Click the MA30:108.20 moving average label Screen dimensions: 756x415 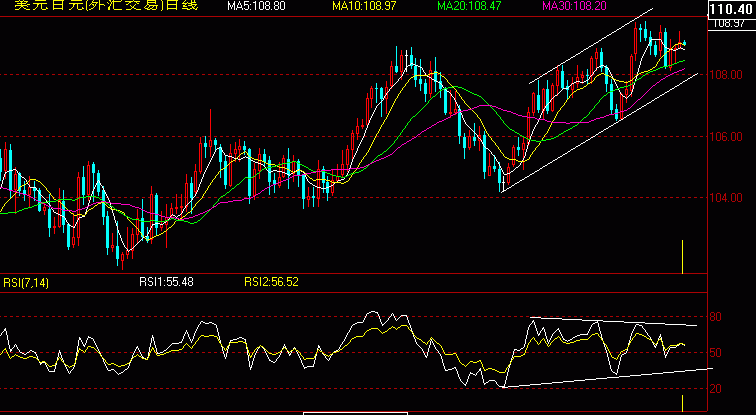click(575, 6)
